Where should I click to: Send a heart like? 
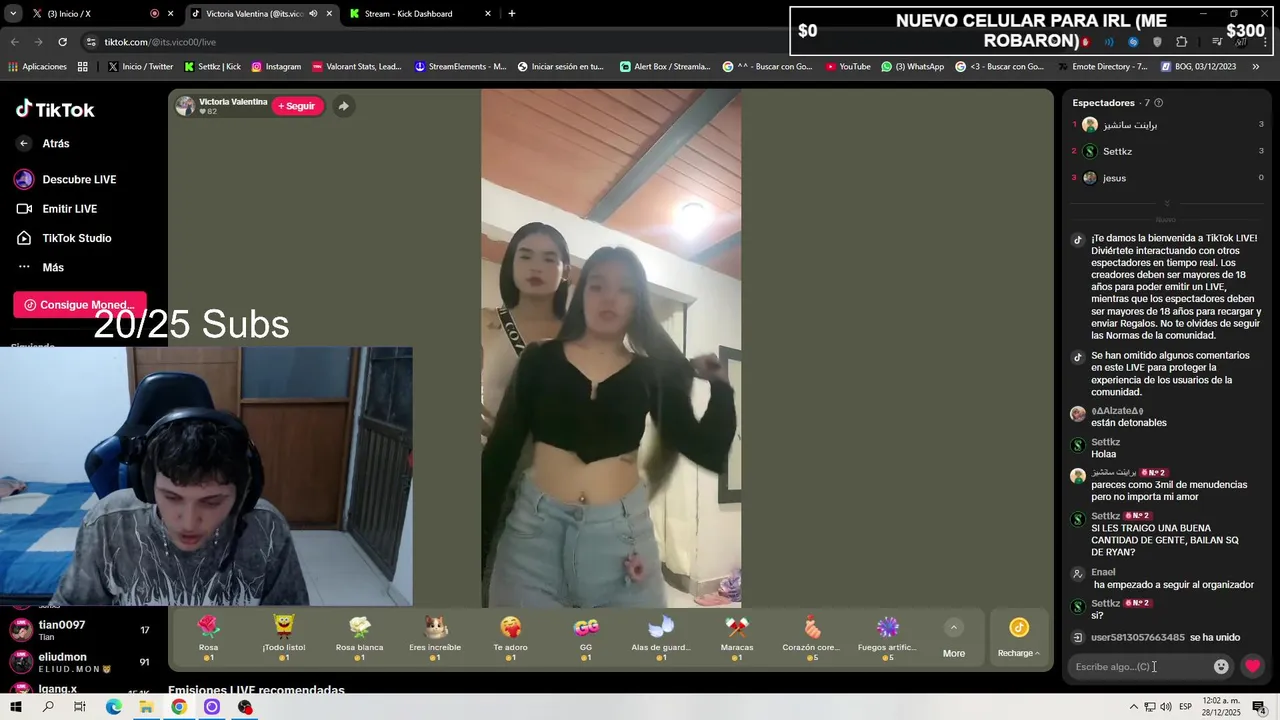[1252, 666]
